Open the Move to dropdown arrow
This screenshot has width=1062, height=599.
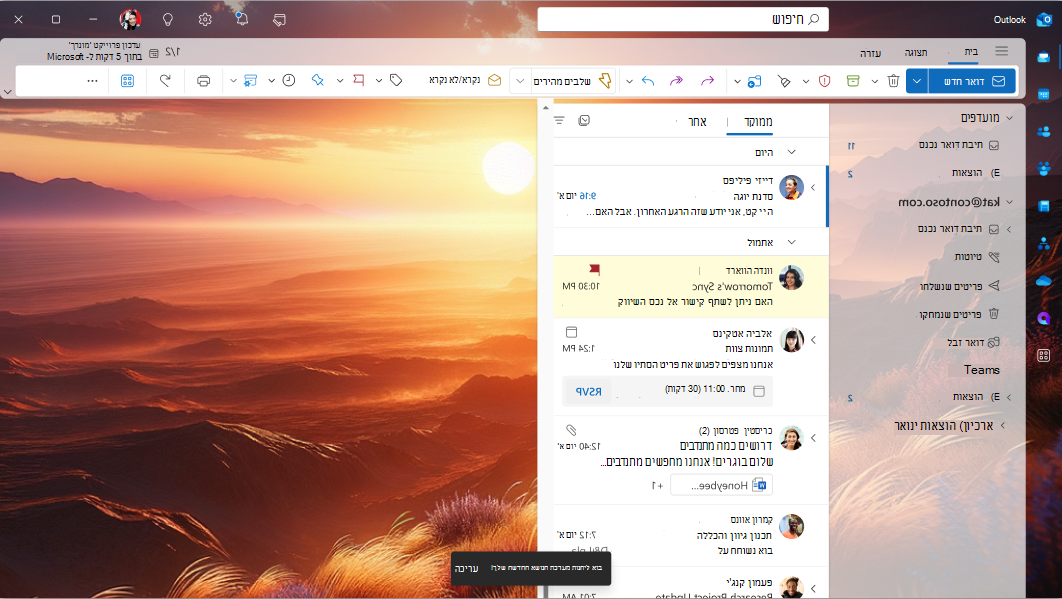(x=737, y=81)
